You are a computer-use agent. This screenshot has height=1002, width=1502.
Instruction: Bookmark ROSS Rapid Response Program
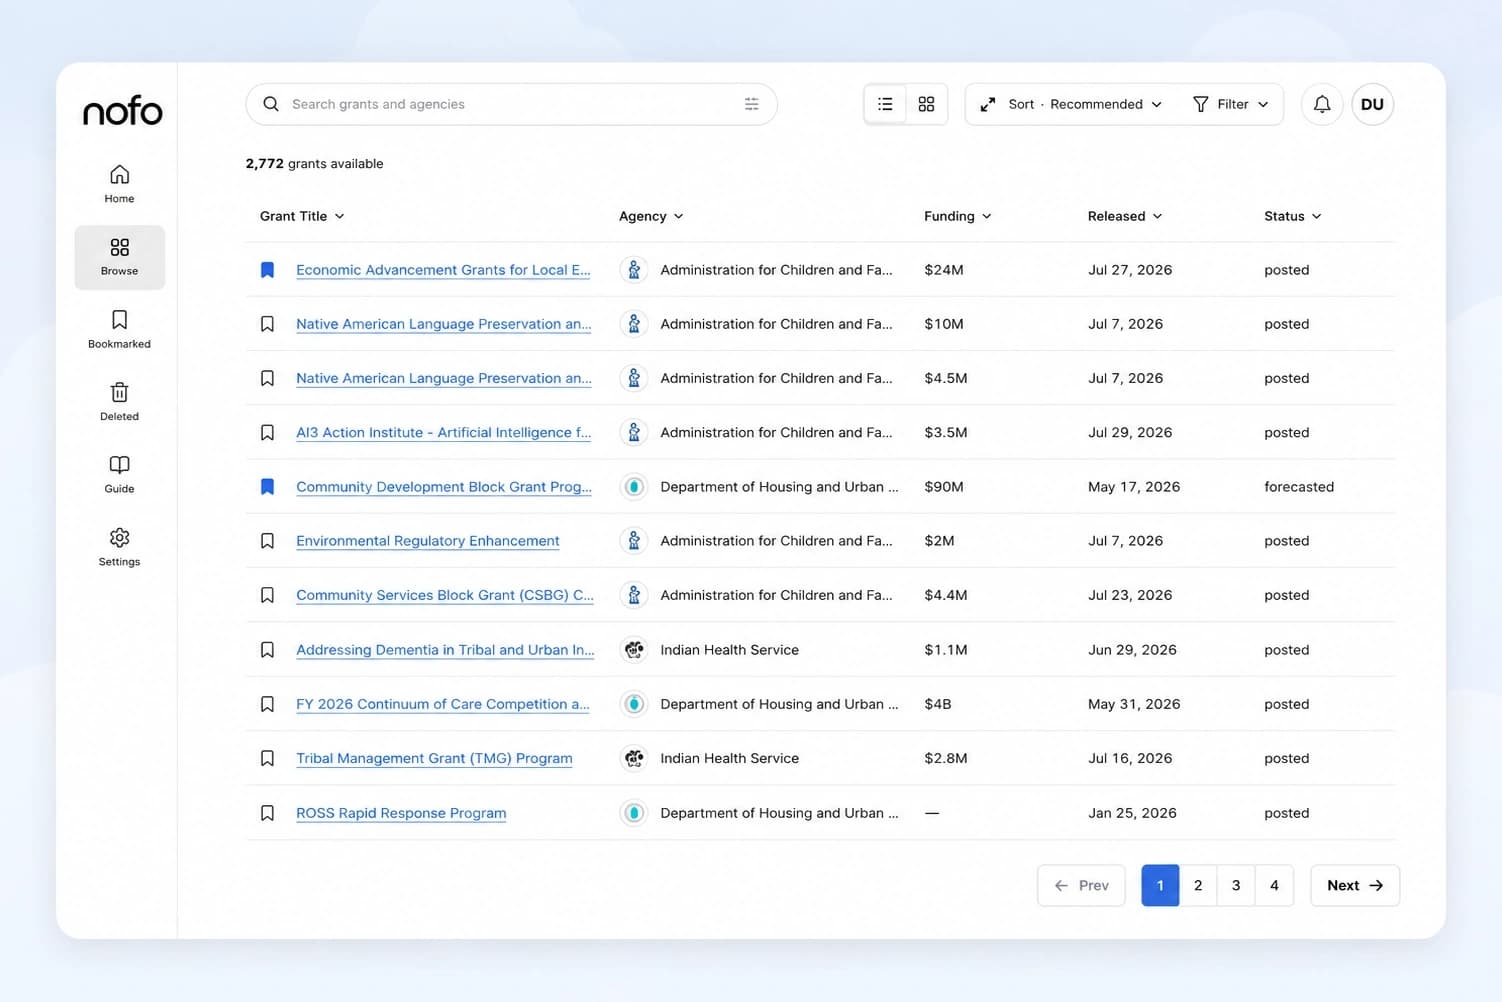tap(267, 813)
